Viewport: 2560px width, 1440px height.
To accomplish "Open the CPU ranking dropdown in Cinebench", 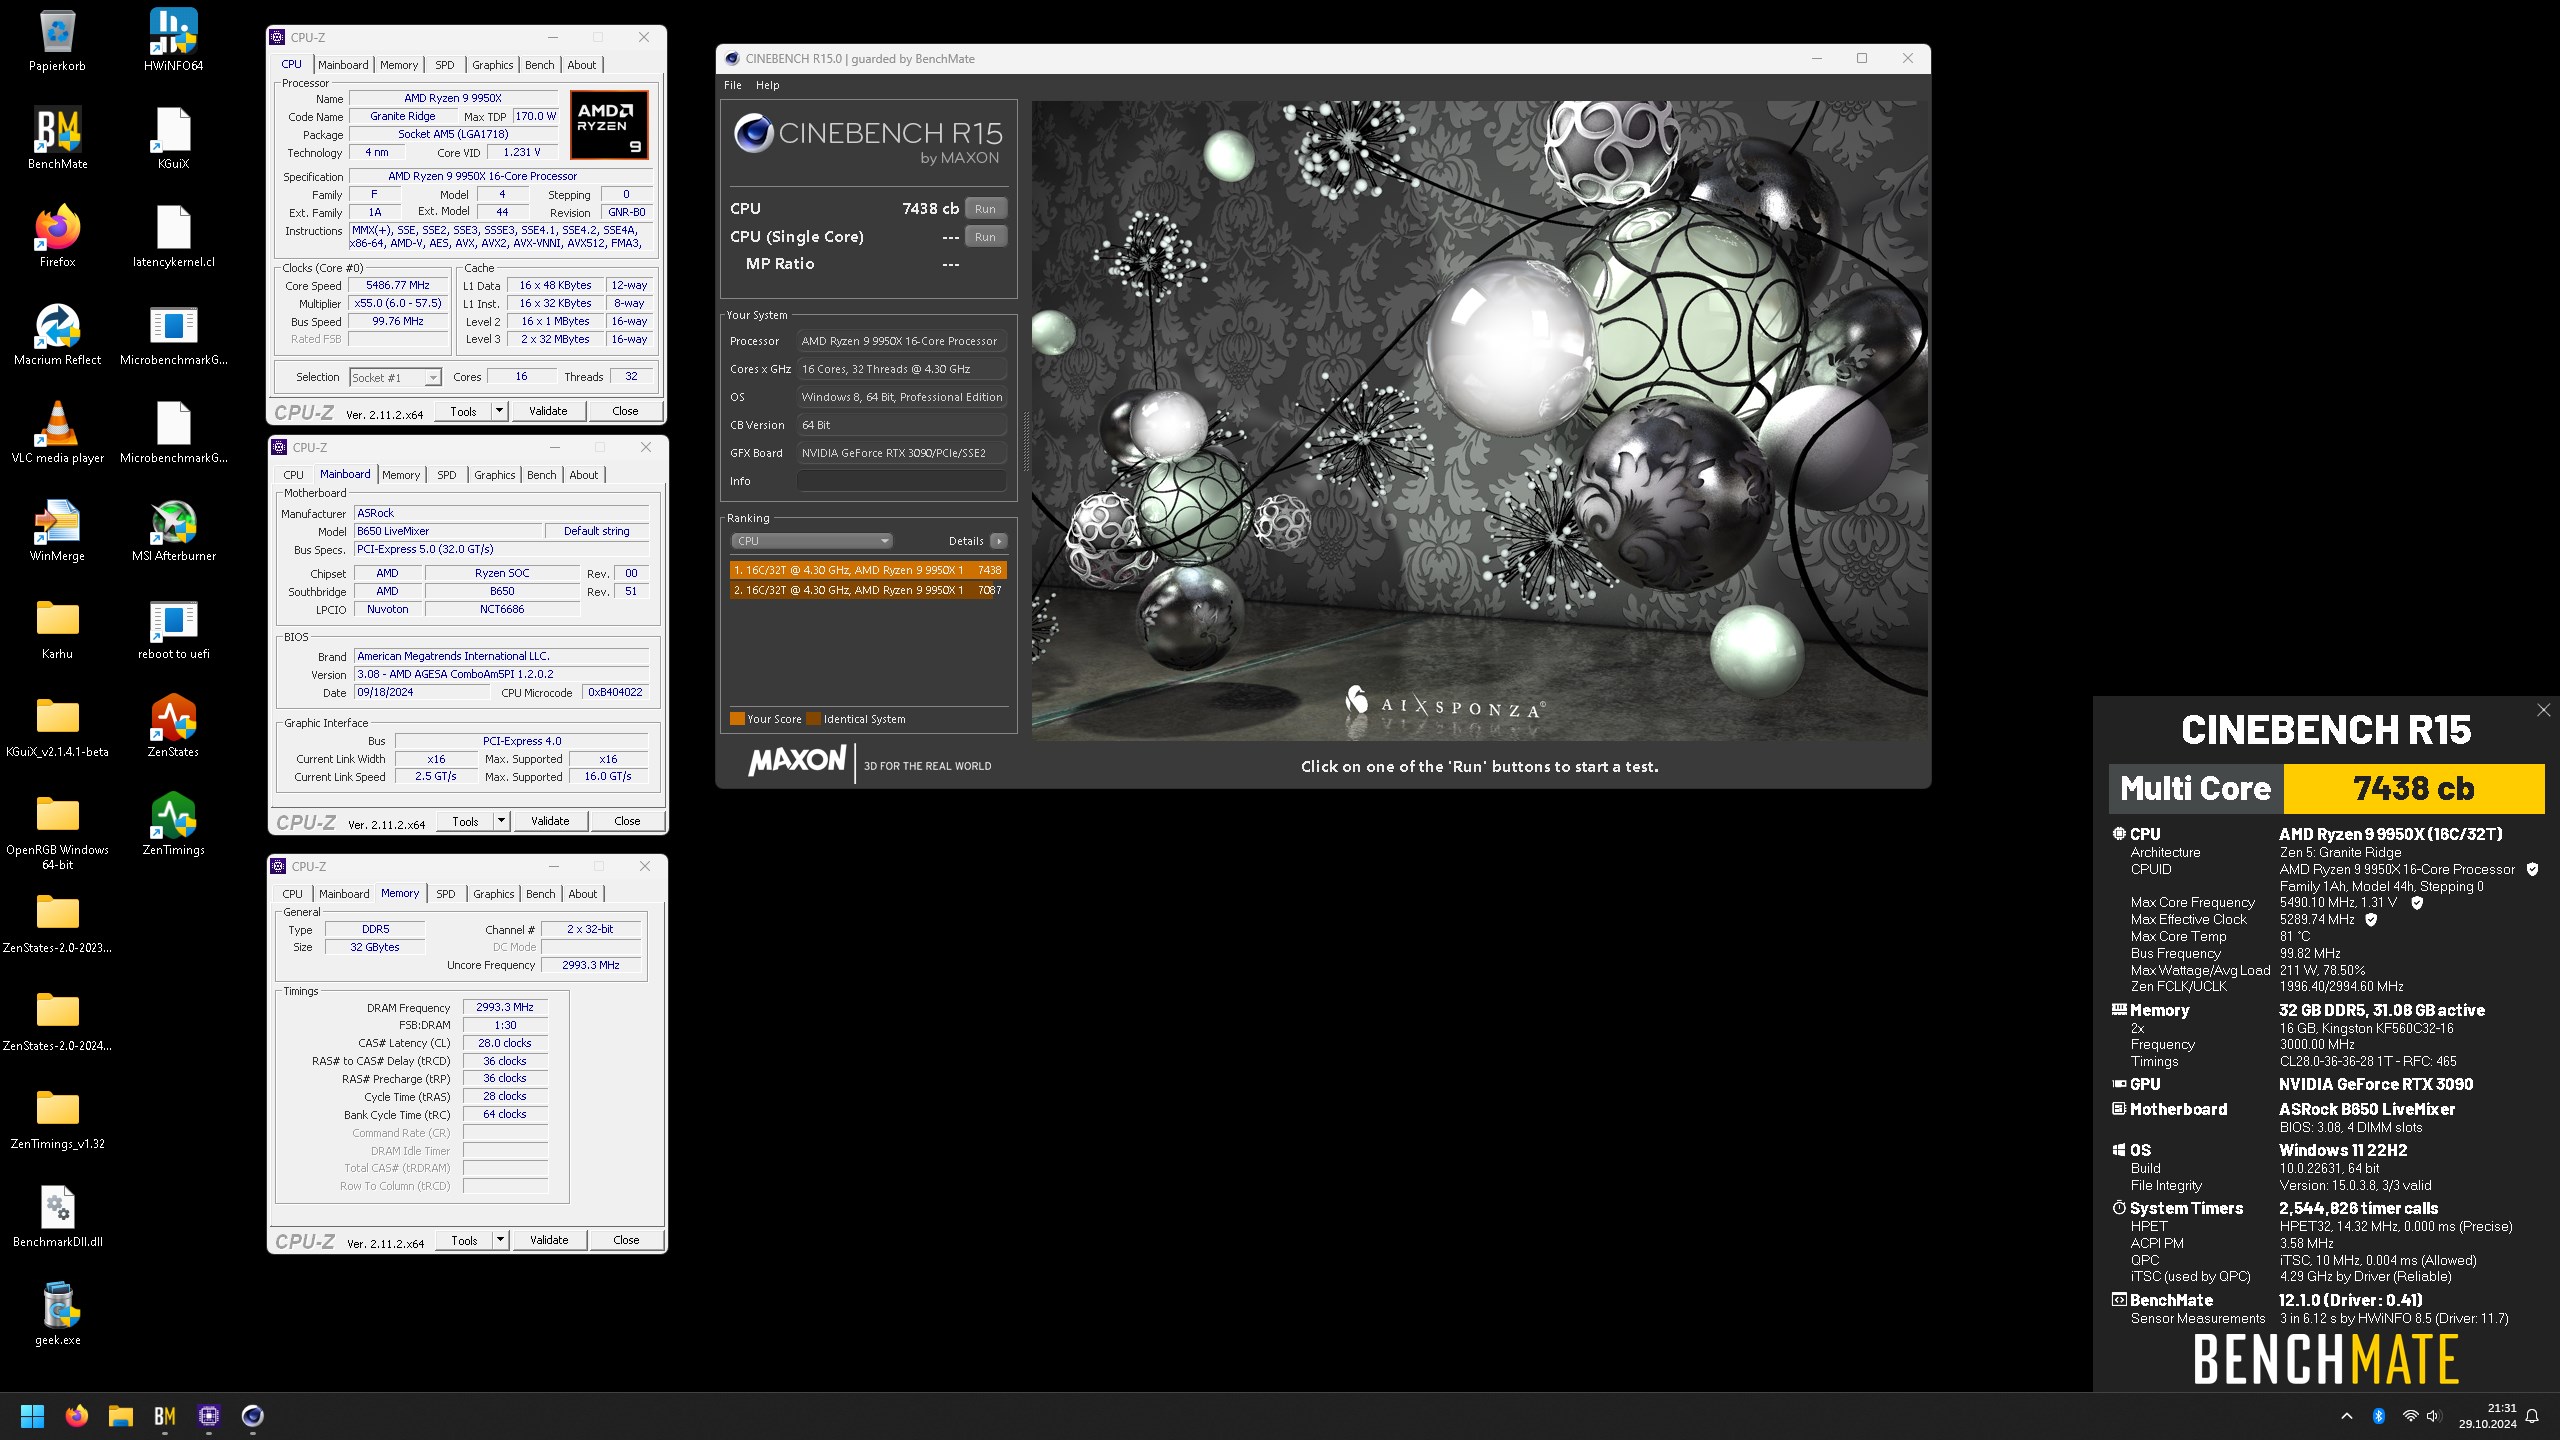I will 811,541.
